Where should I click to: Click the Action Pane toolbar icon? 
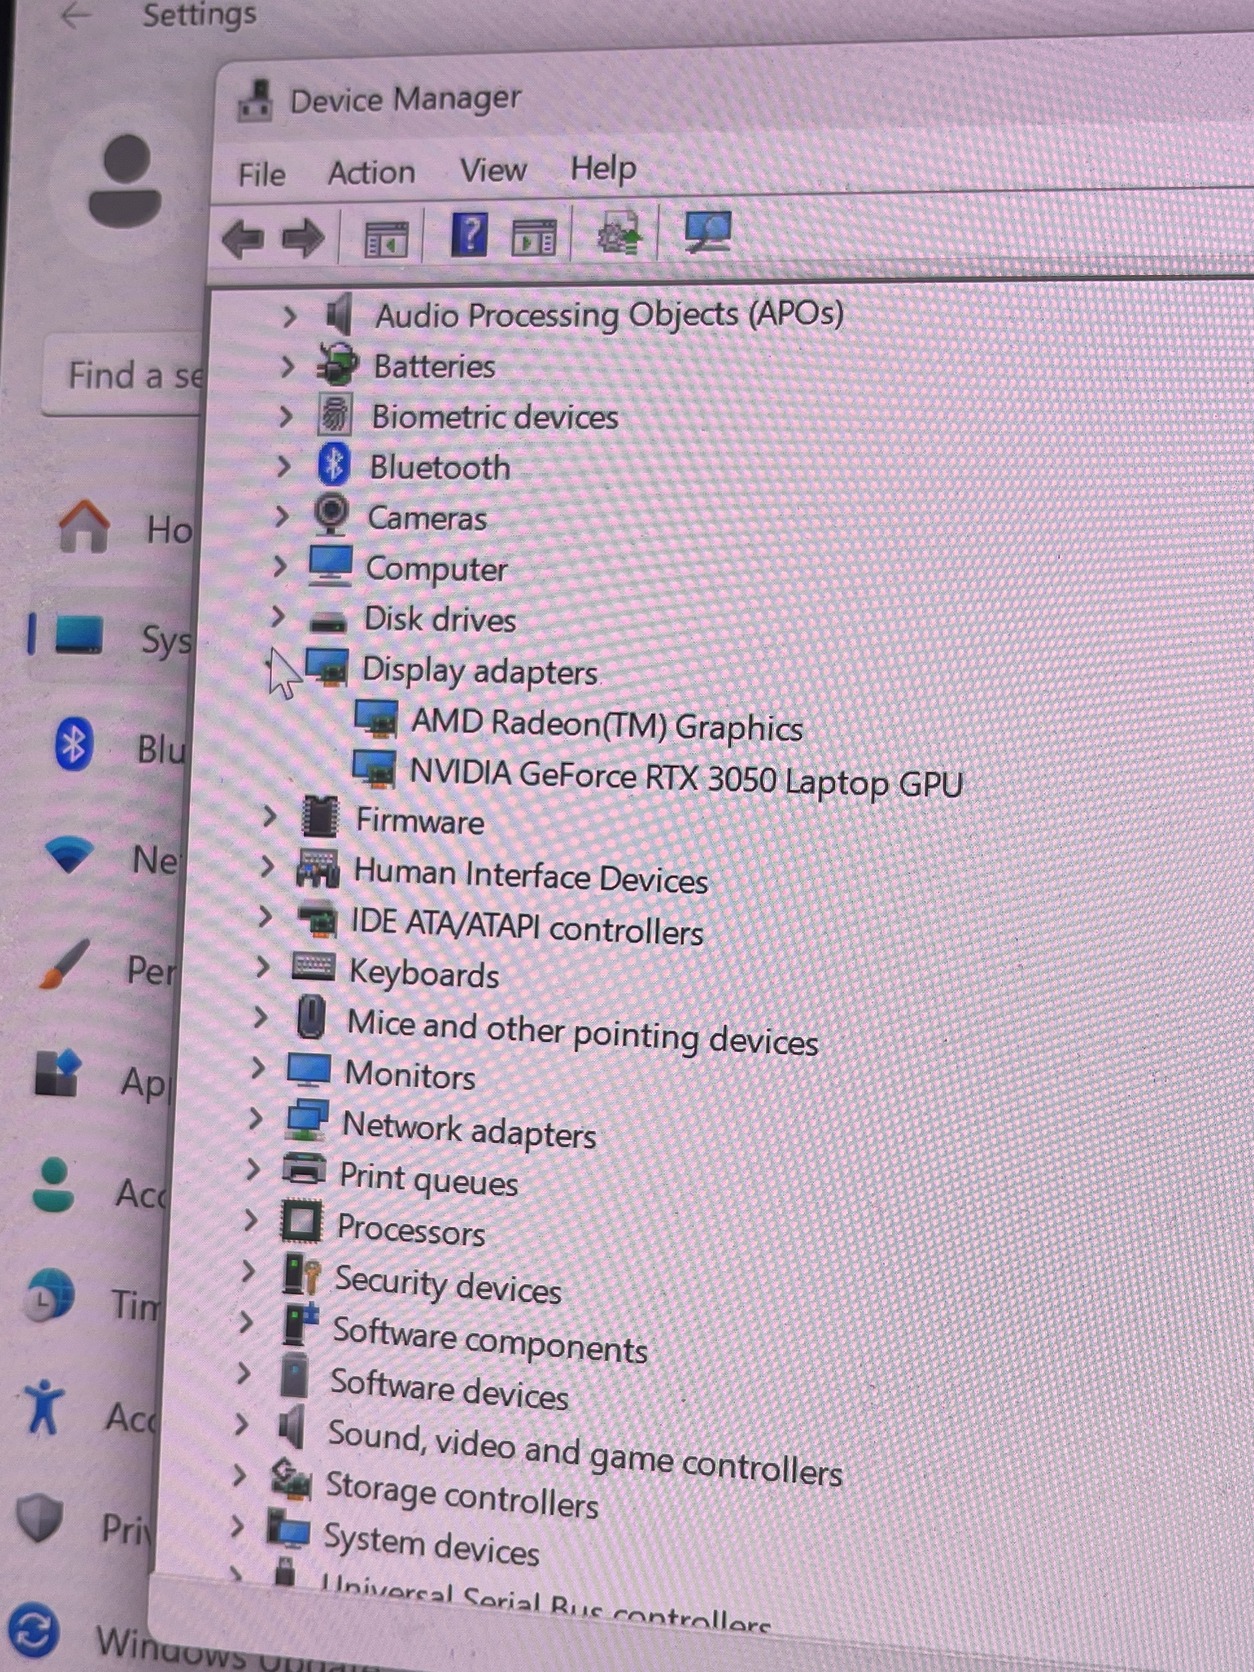tap(533, 237)
